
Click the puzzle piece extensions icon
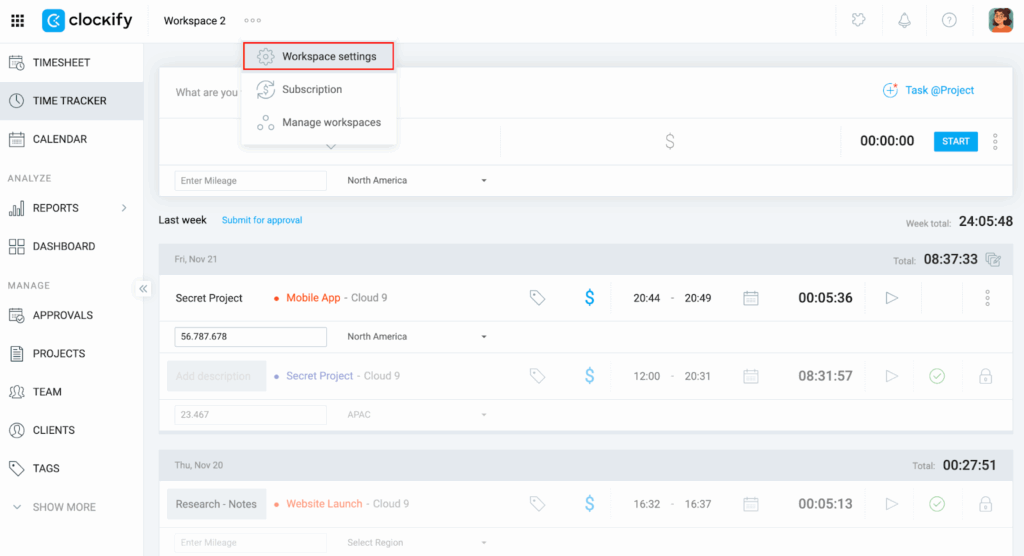pyautogui.click(x=858, y=20)
